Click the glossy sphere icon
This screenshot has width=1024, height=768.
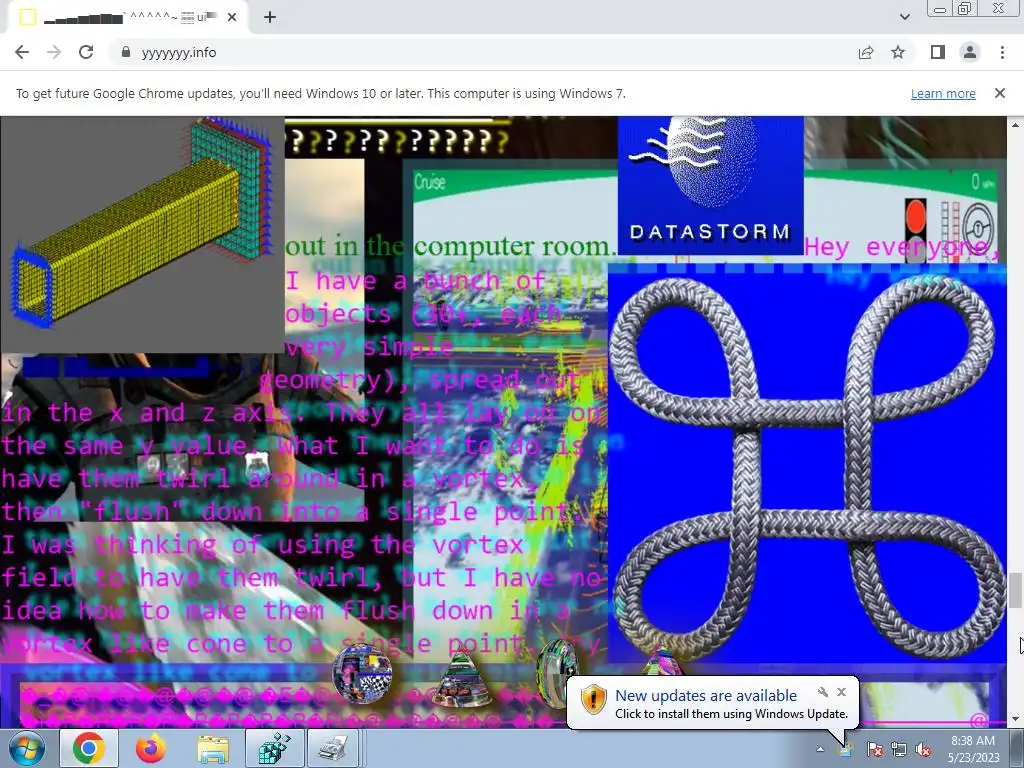pos(362,673)
